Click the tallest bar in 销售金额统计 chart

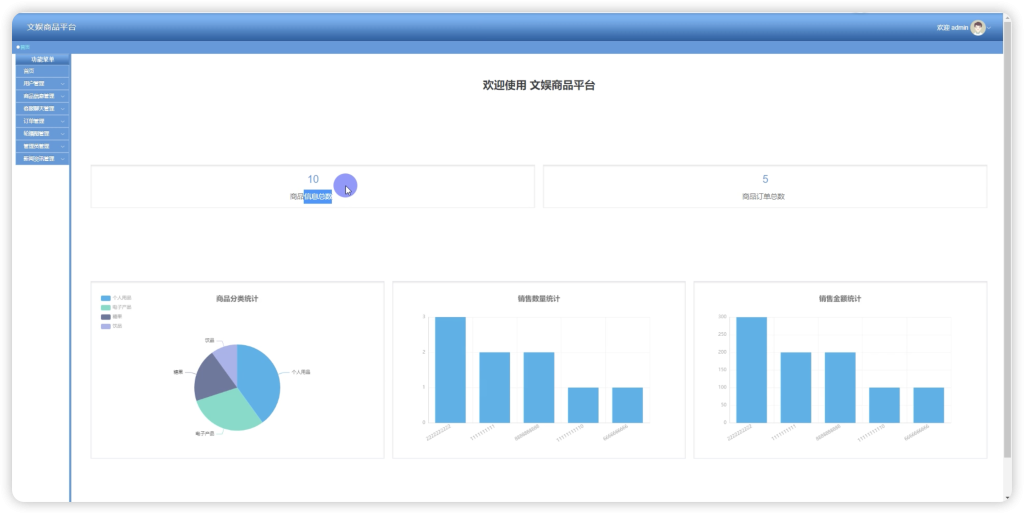point(752,370)
